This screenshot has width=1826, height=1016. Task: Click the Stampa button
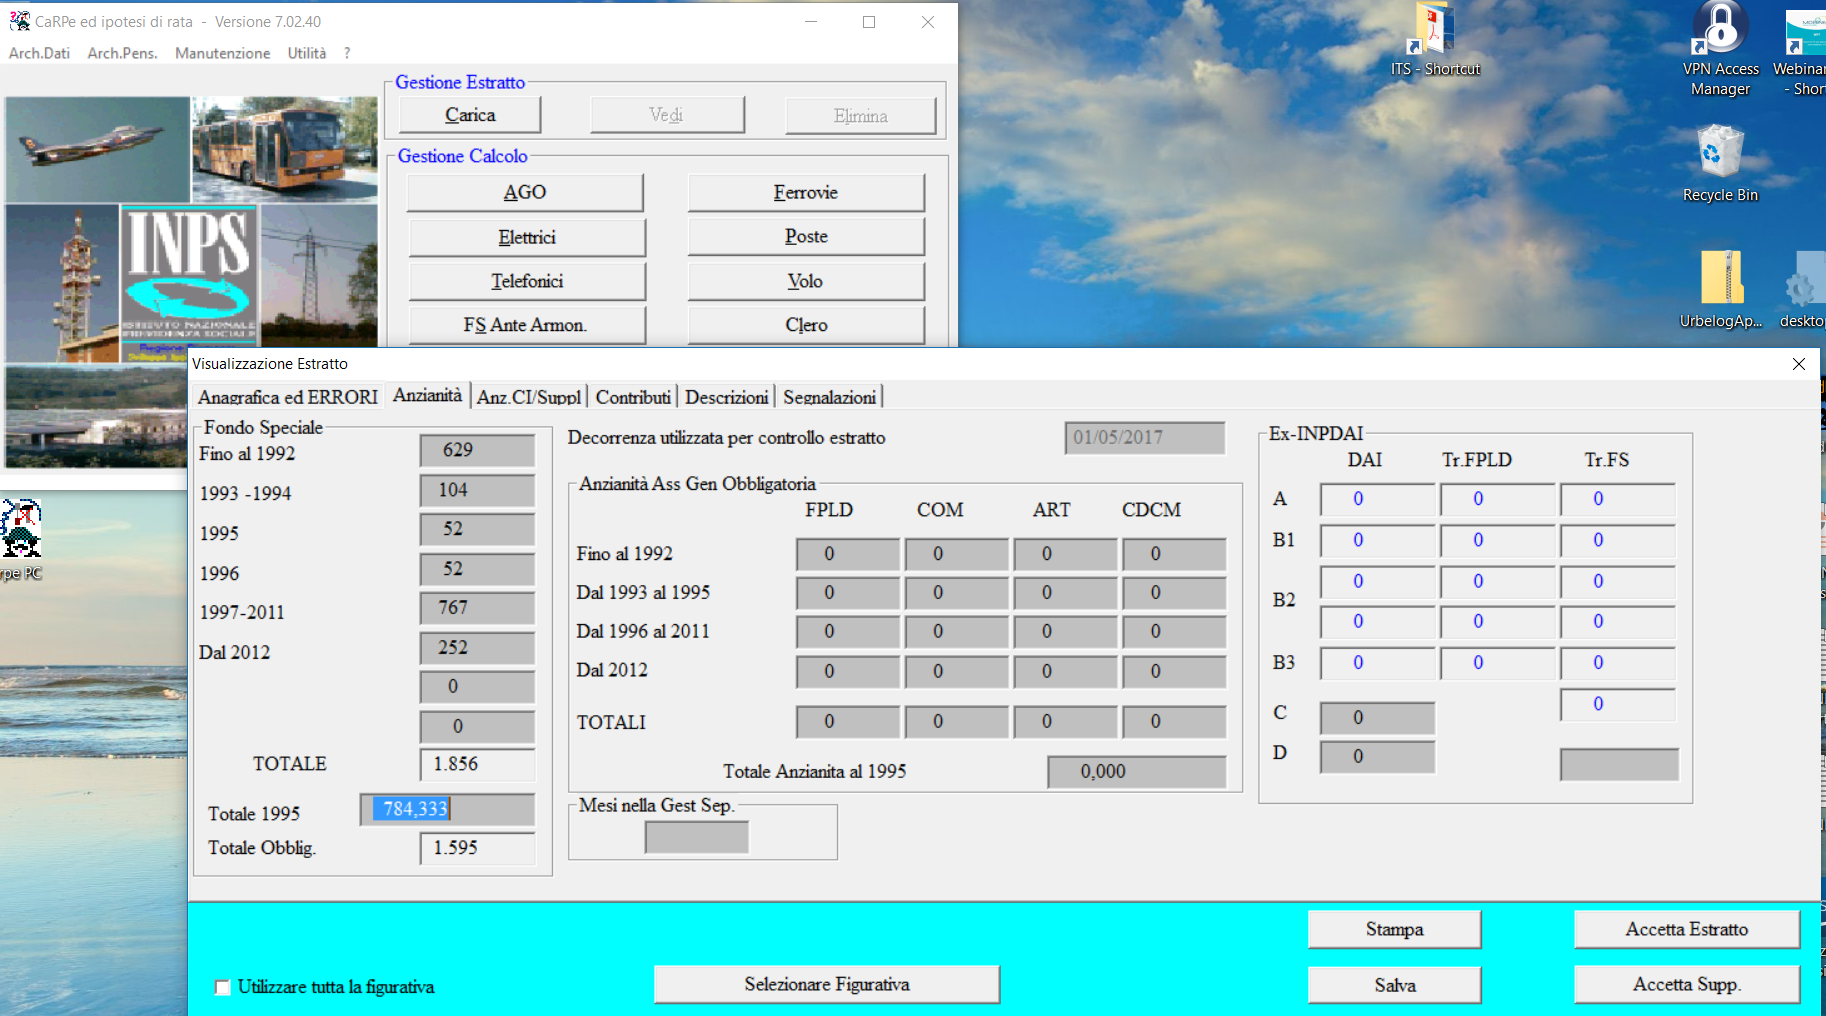[1394, 929]
